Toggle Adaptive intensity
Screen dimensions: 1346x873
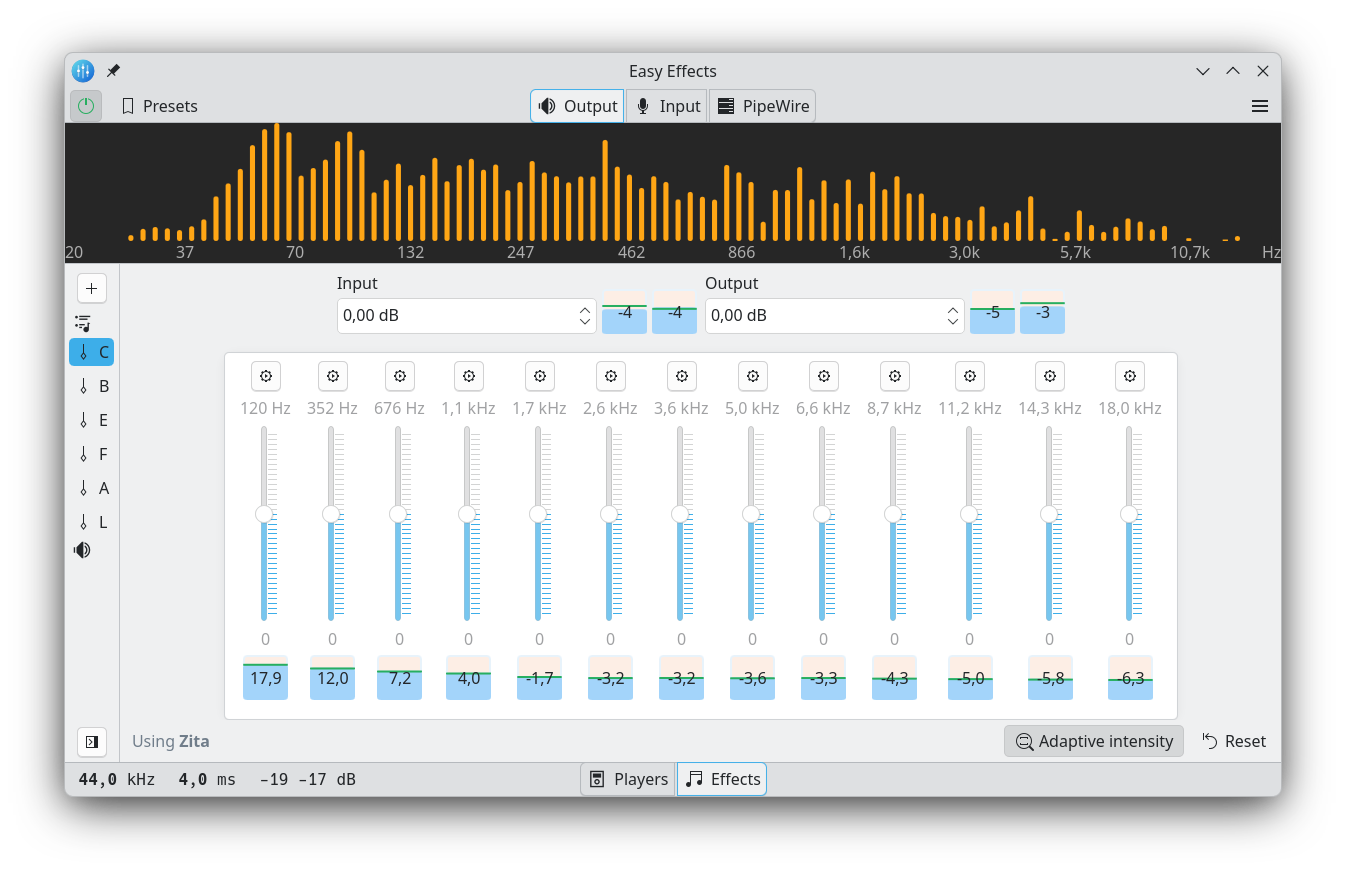(x=1094, y=741)
